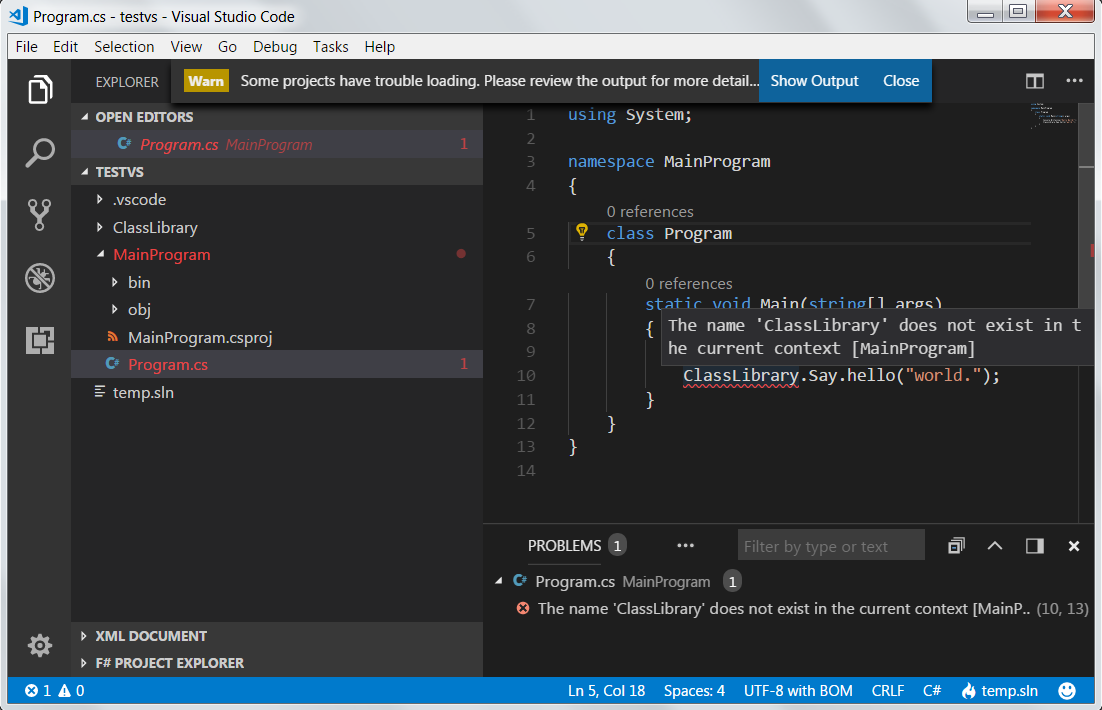This screenshot has height=710, width=1102.
Task: Maximize the panel with the chevron up icon
Action: coord(994,546)
